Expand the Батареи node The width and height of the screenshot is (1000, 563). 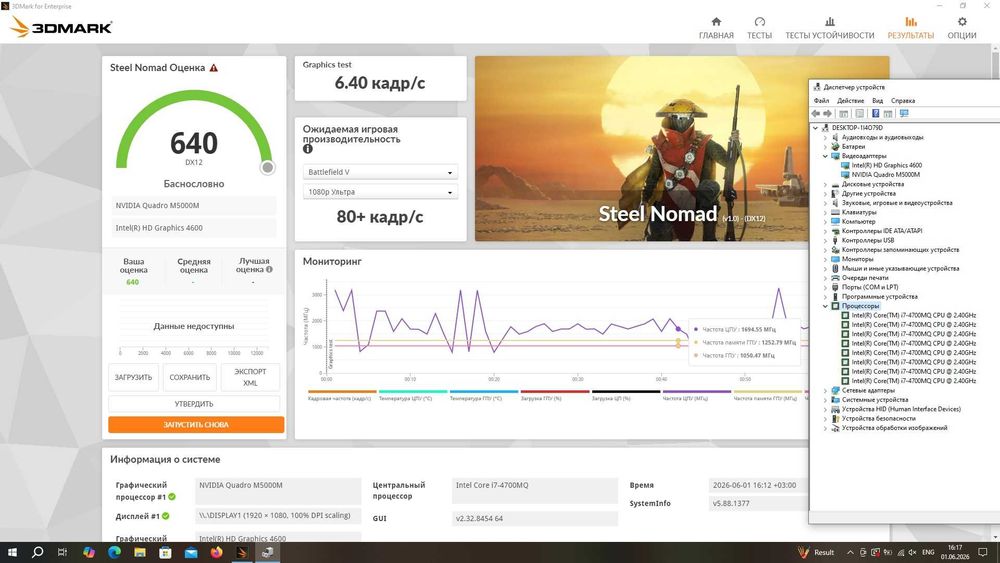point(825,147)
